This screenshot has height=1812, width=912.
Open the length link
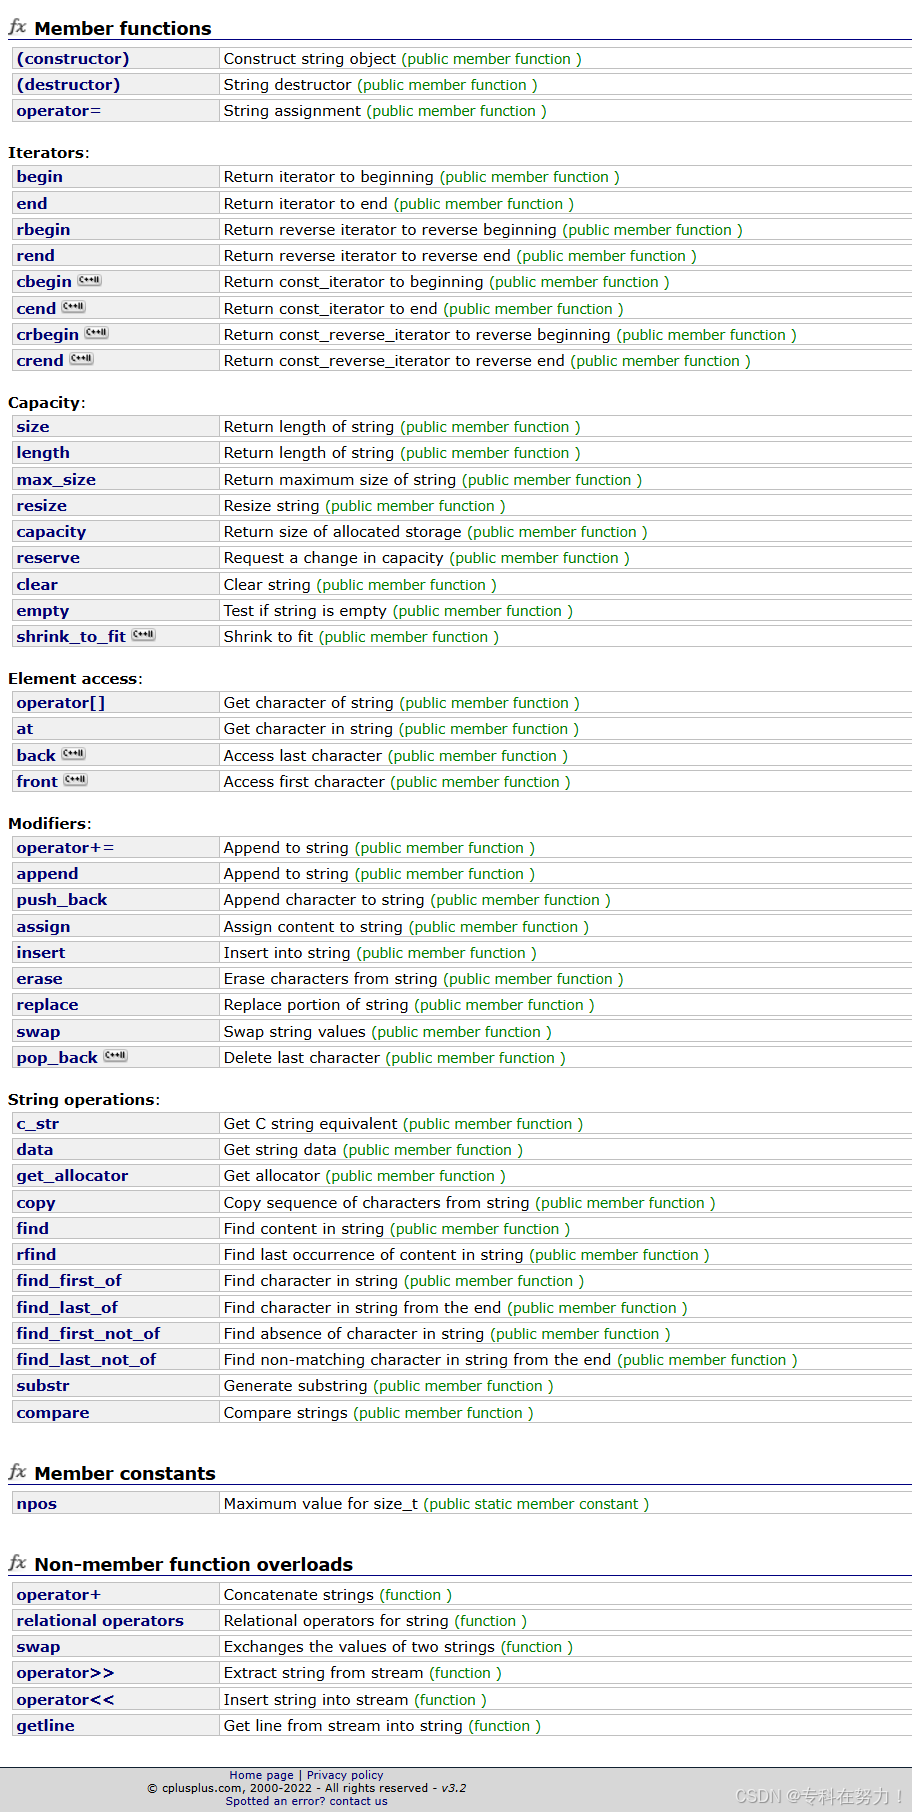(x=43, y=453)
